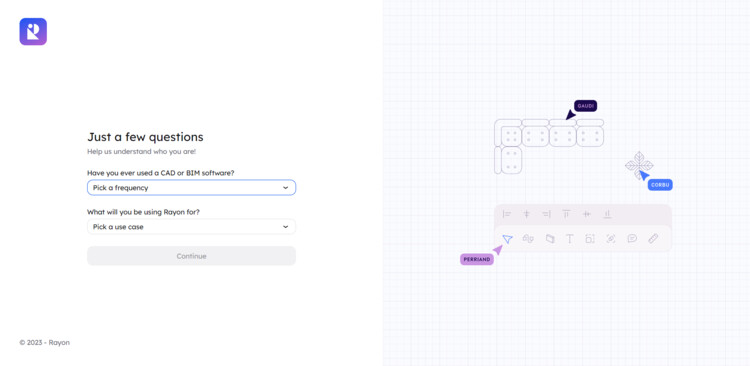
Task: Click the 'Just a few questions' heading
Action: point(145,137)
